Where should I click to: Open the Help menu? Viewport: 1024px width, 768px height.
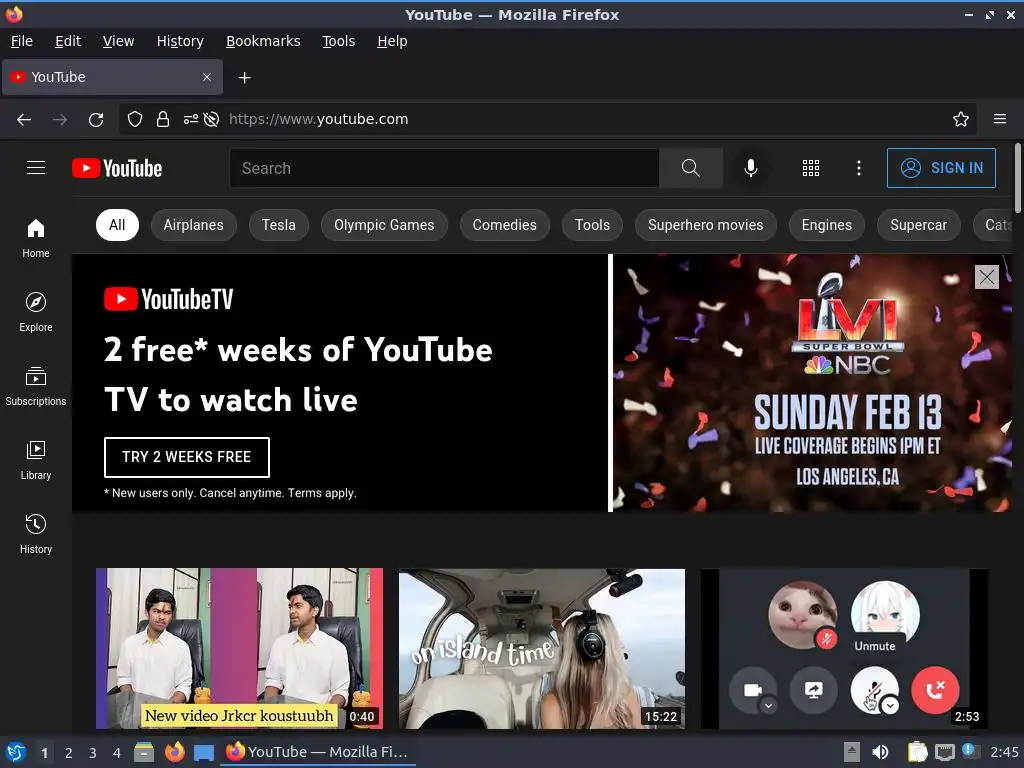coord(392,41)
